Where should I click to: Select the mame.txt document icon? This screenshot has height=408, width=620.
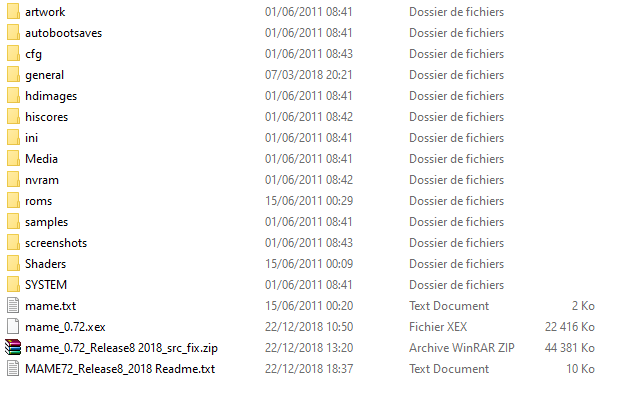(x=13, y=306)
